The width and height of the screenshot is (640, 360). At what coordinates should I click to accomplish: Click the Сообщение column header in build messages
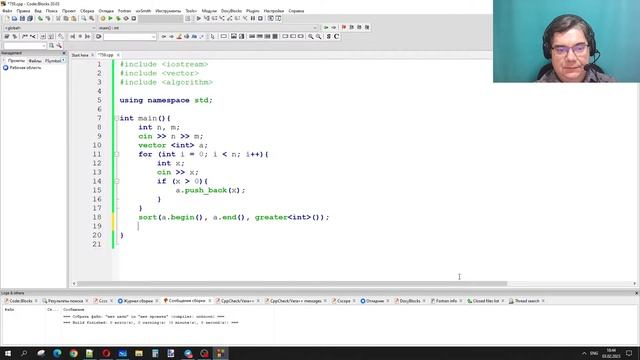73,310
